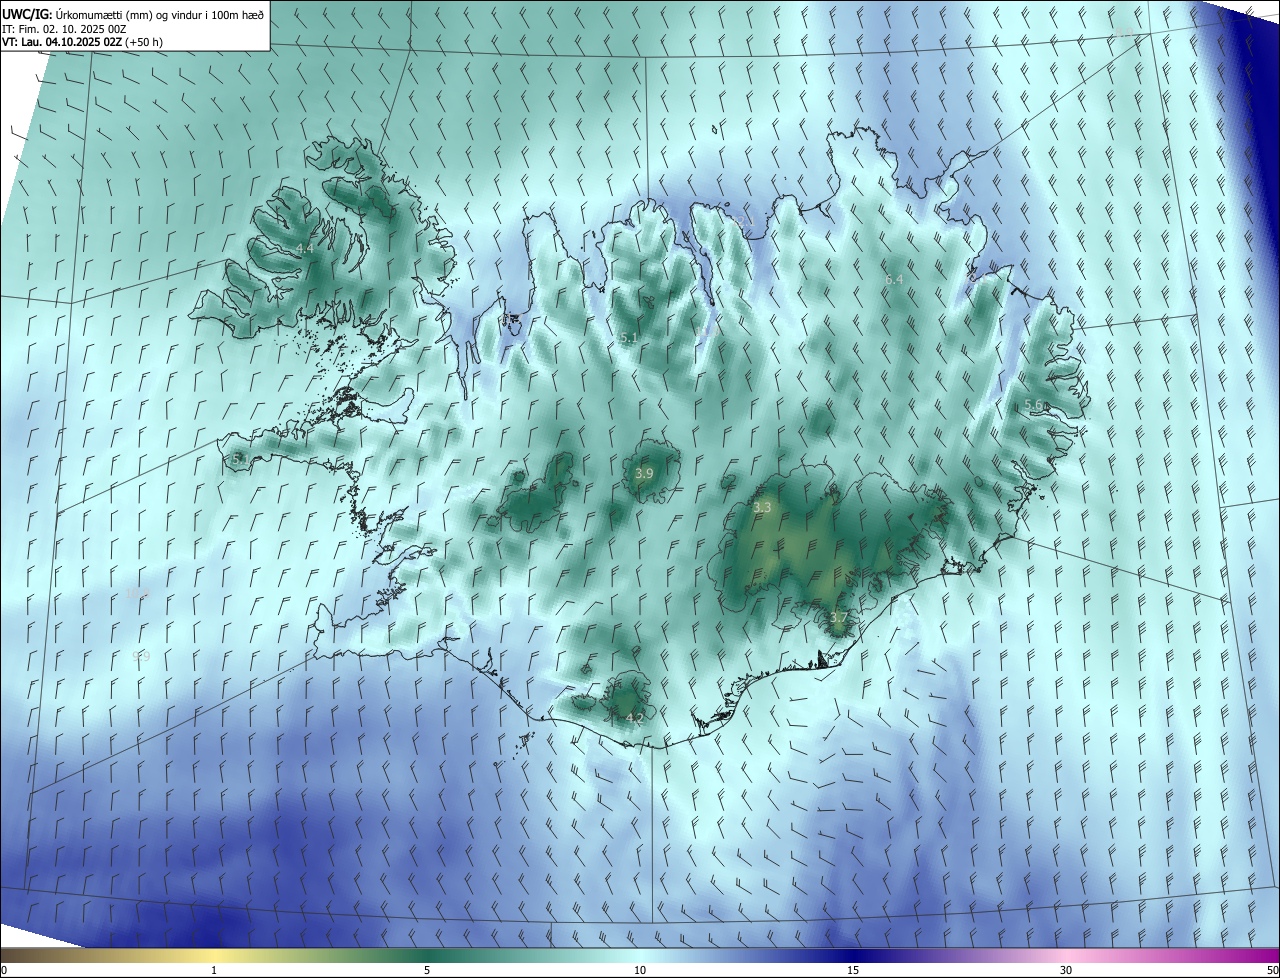Image resolution: width=1280 pixels, height=978 pixels.
Task: Click the 5 tick label on the color scale
Action: click(x=427, y=970)
